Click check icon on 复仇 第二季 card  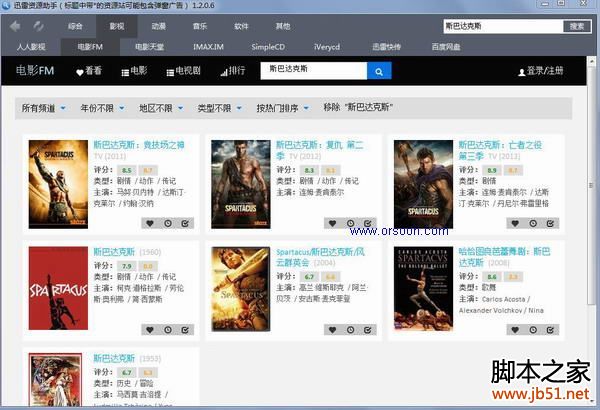point(368,223)
